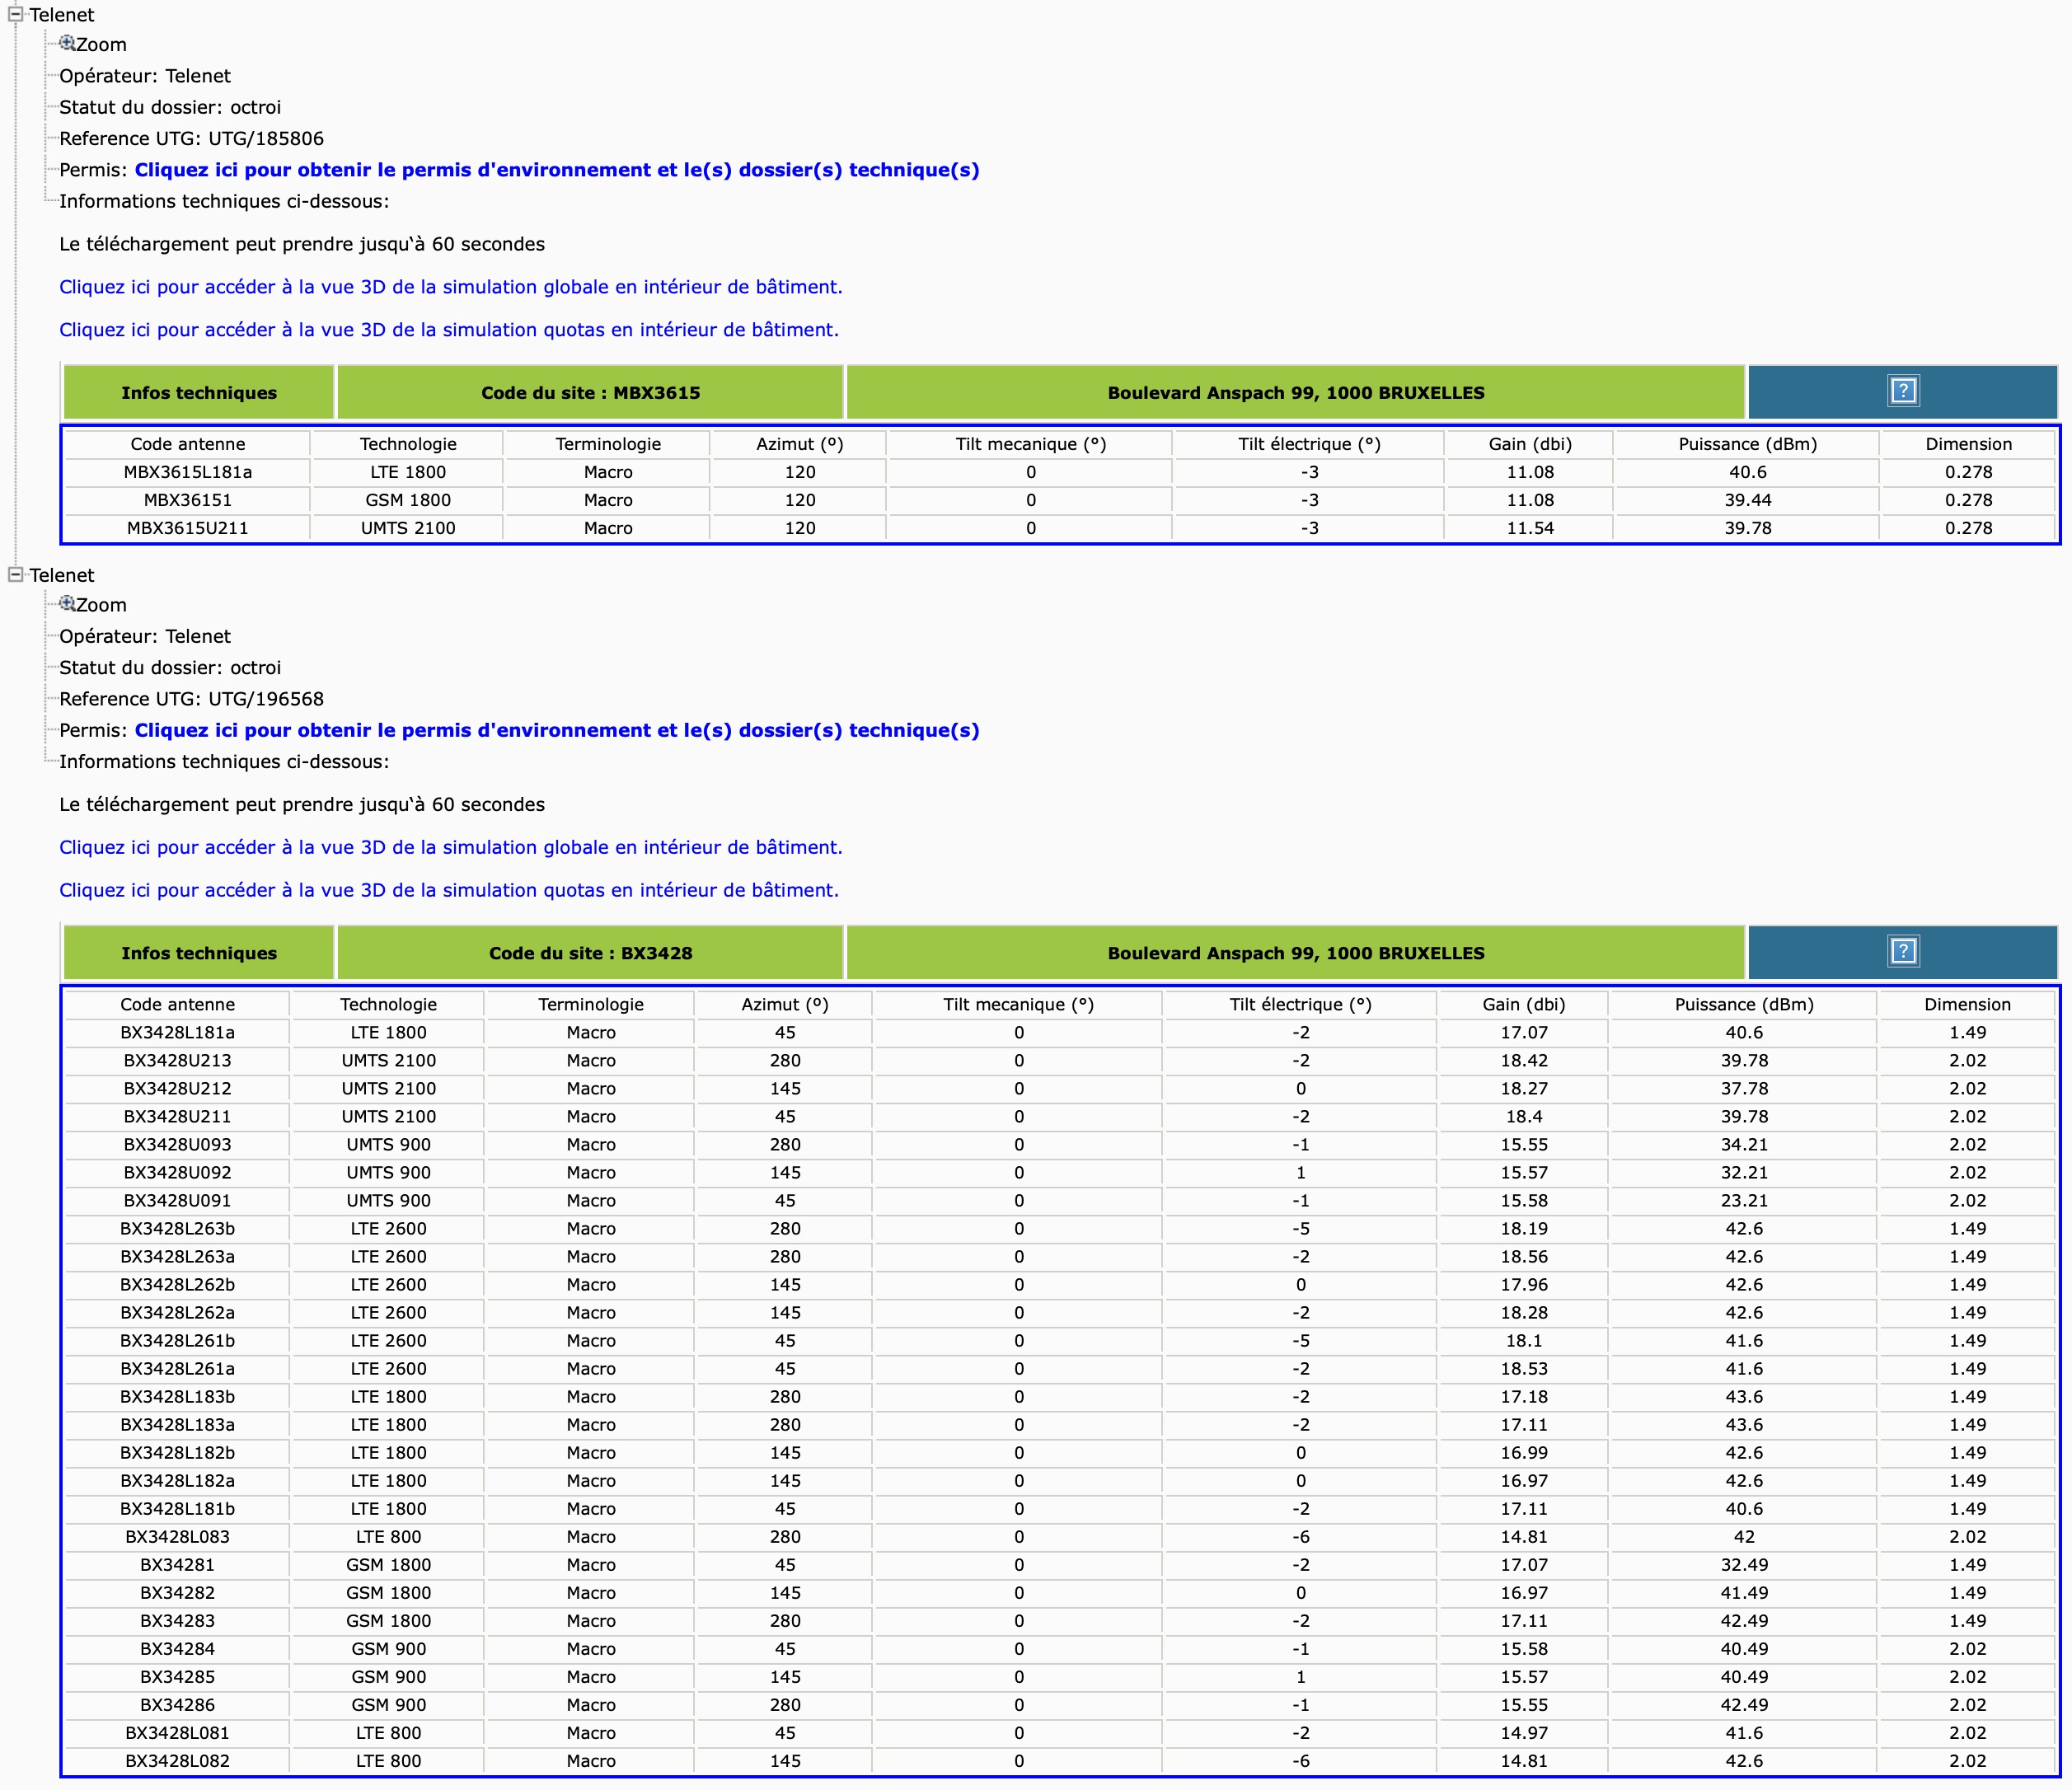2072x1790 pixels.
Task: Select antenna code cell 'BX3428L183a'
Action: point(177,1424)
